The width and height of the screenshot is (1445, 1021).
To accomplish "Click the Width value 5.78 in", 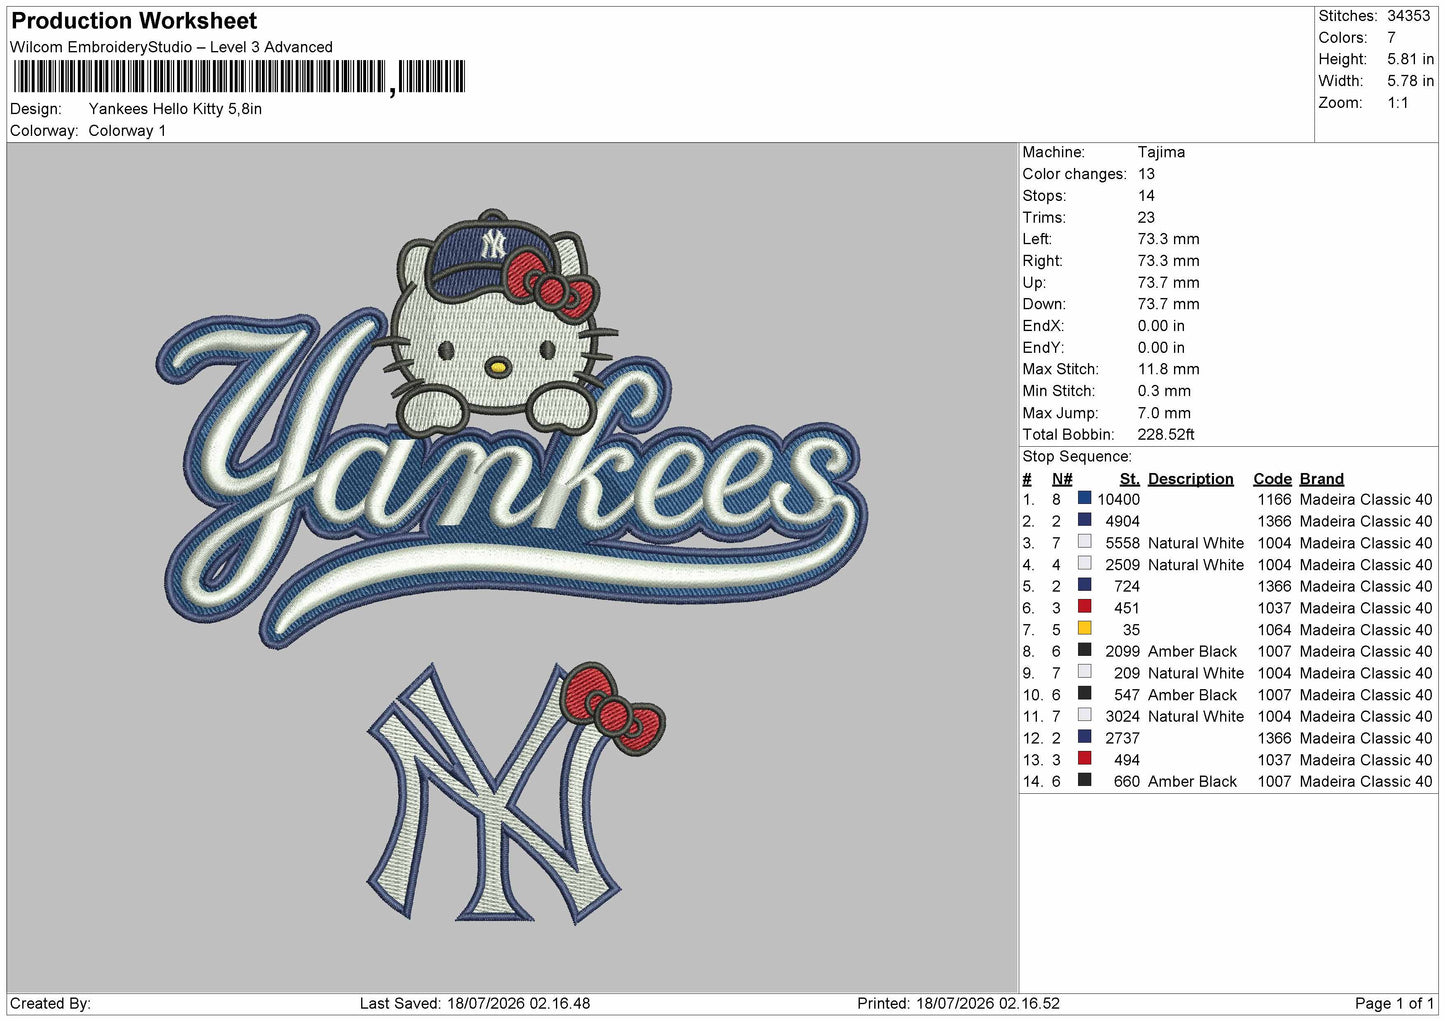I will tap(1410, 81).
